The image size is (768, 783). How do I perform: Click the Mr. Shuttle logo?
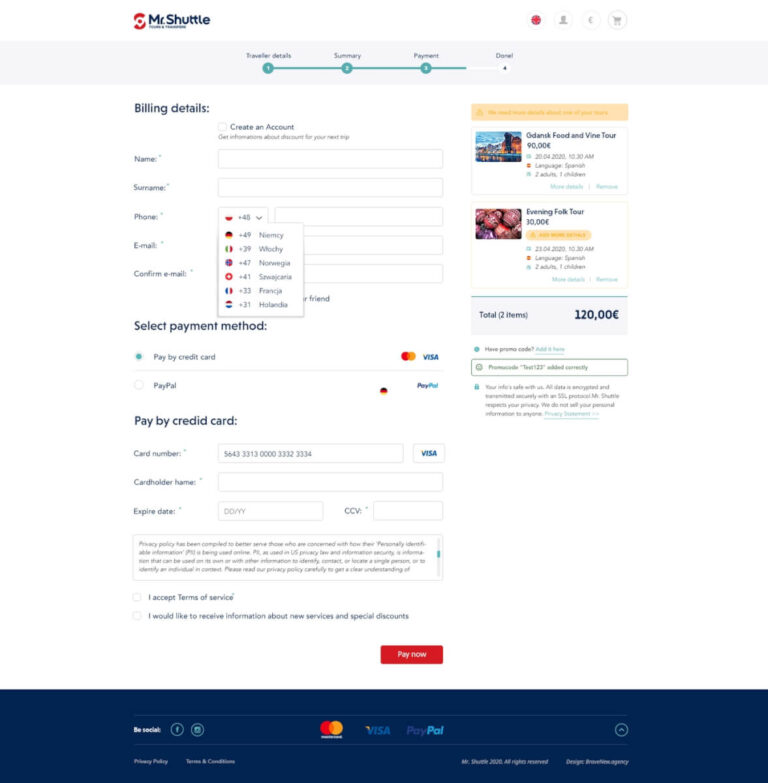(x=172, y=21)
